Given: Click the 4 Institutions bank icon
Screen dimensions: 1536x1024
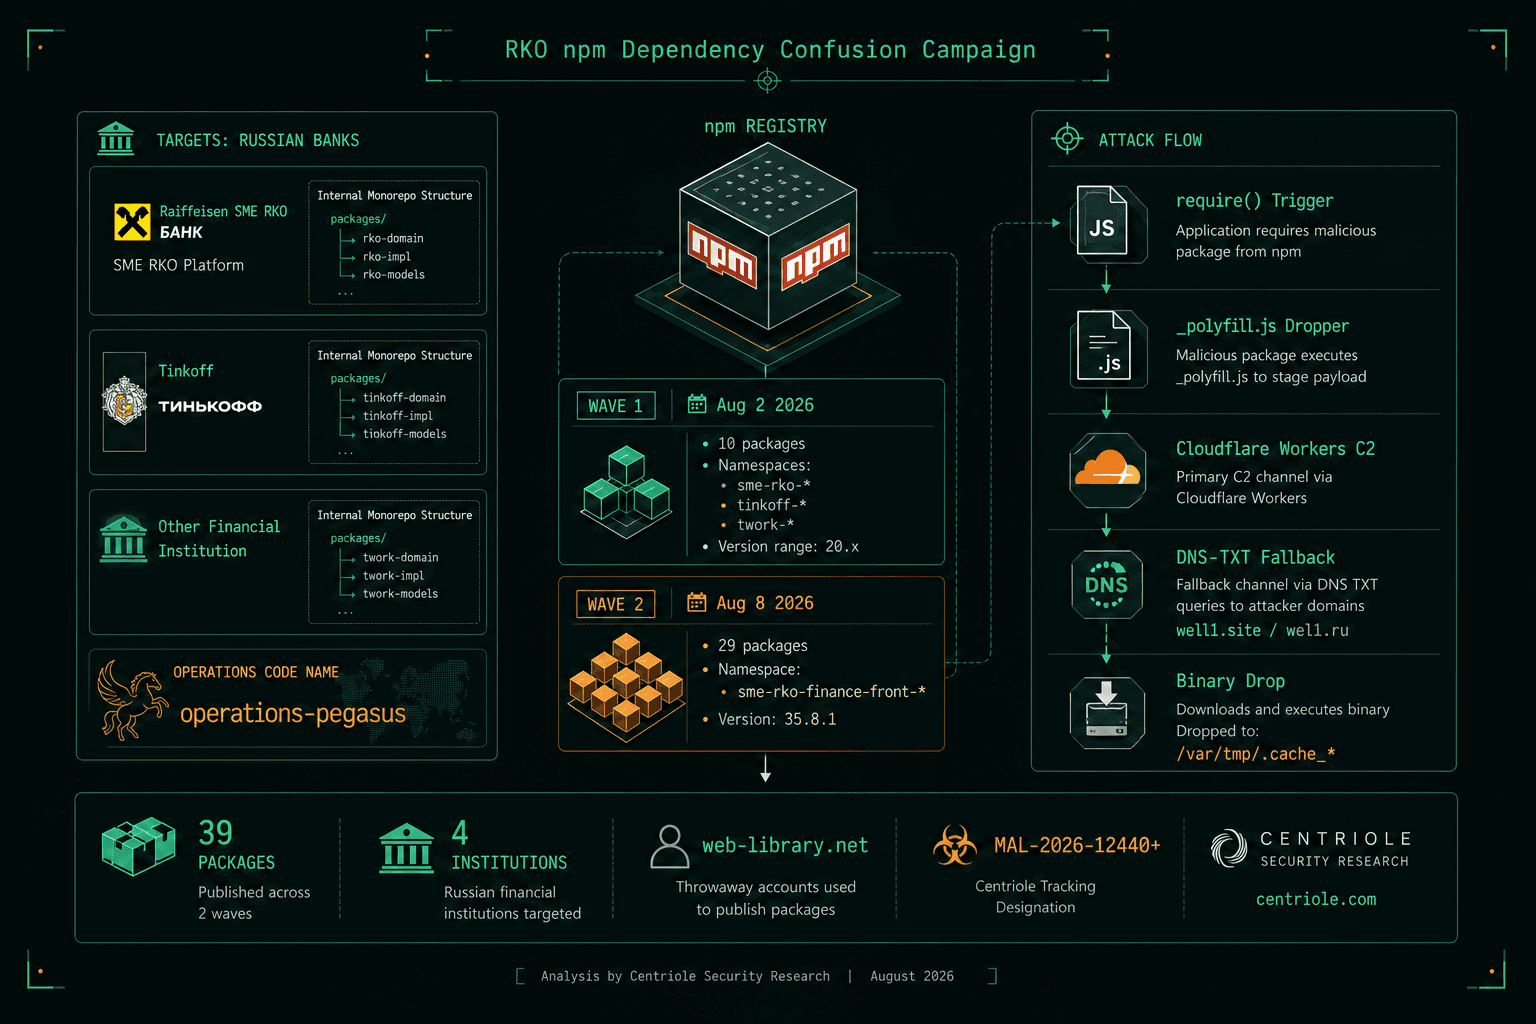Looking at the screenshot, I should pos(406,848).
